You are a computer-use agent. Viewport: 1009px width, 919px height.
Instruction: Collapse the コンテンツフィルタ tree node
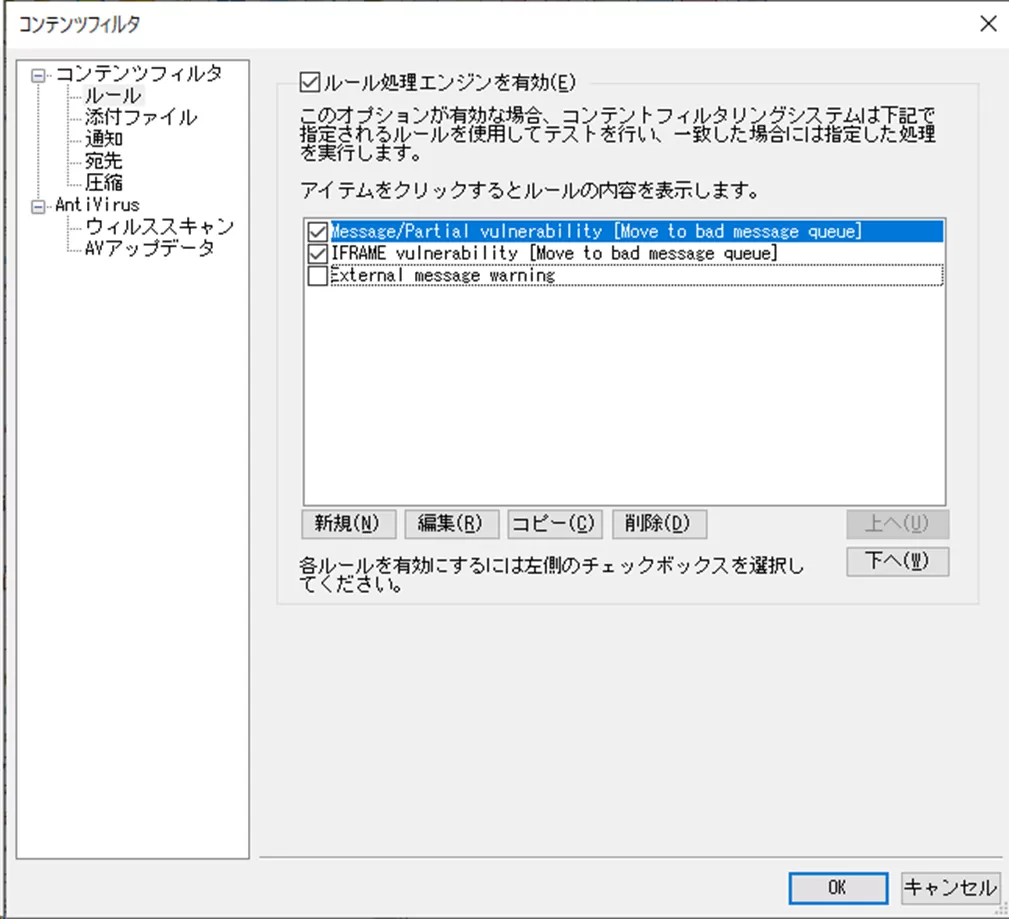click(x=38, y=75)
